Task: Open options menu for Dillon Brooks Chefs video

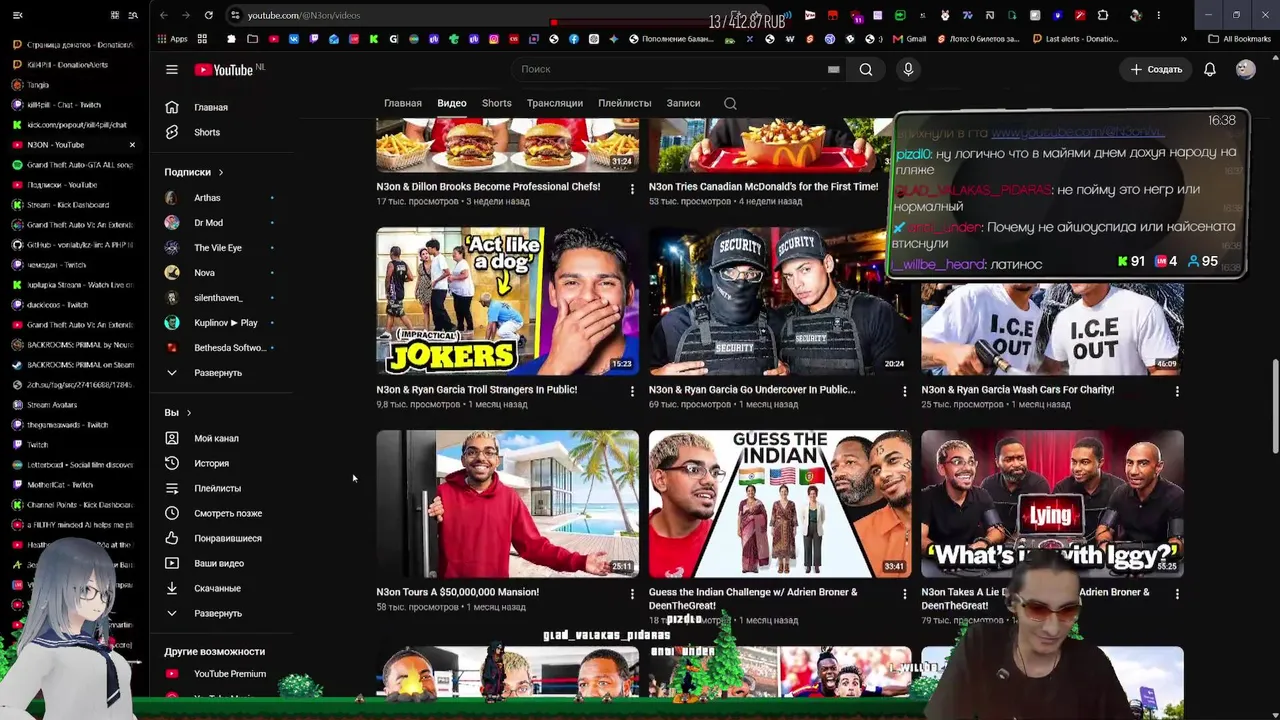Action: (x=632, y=188)
